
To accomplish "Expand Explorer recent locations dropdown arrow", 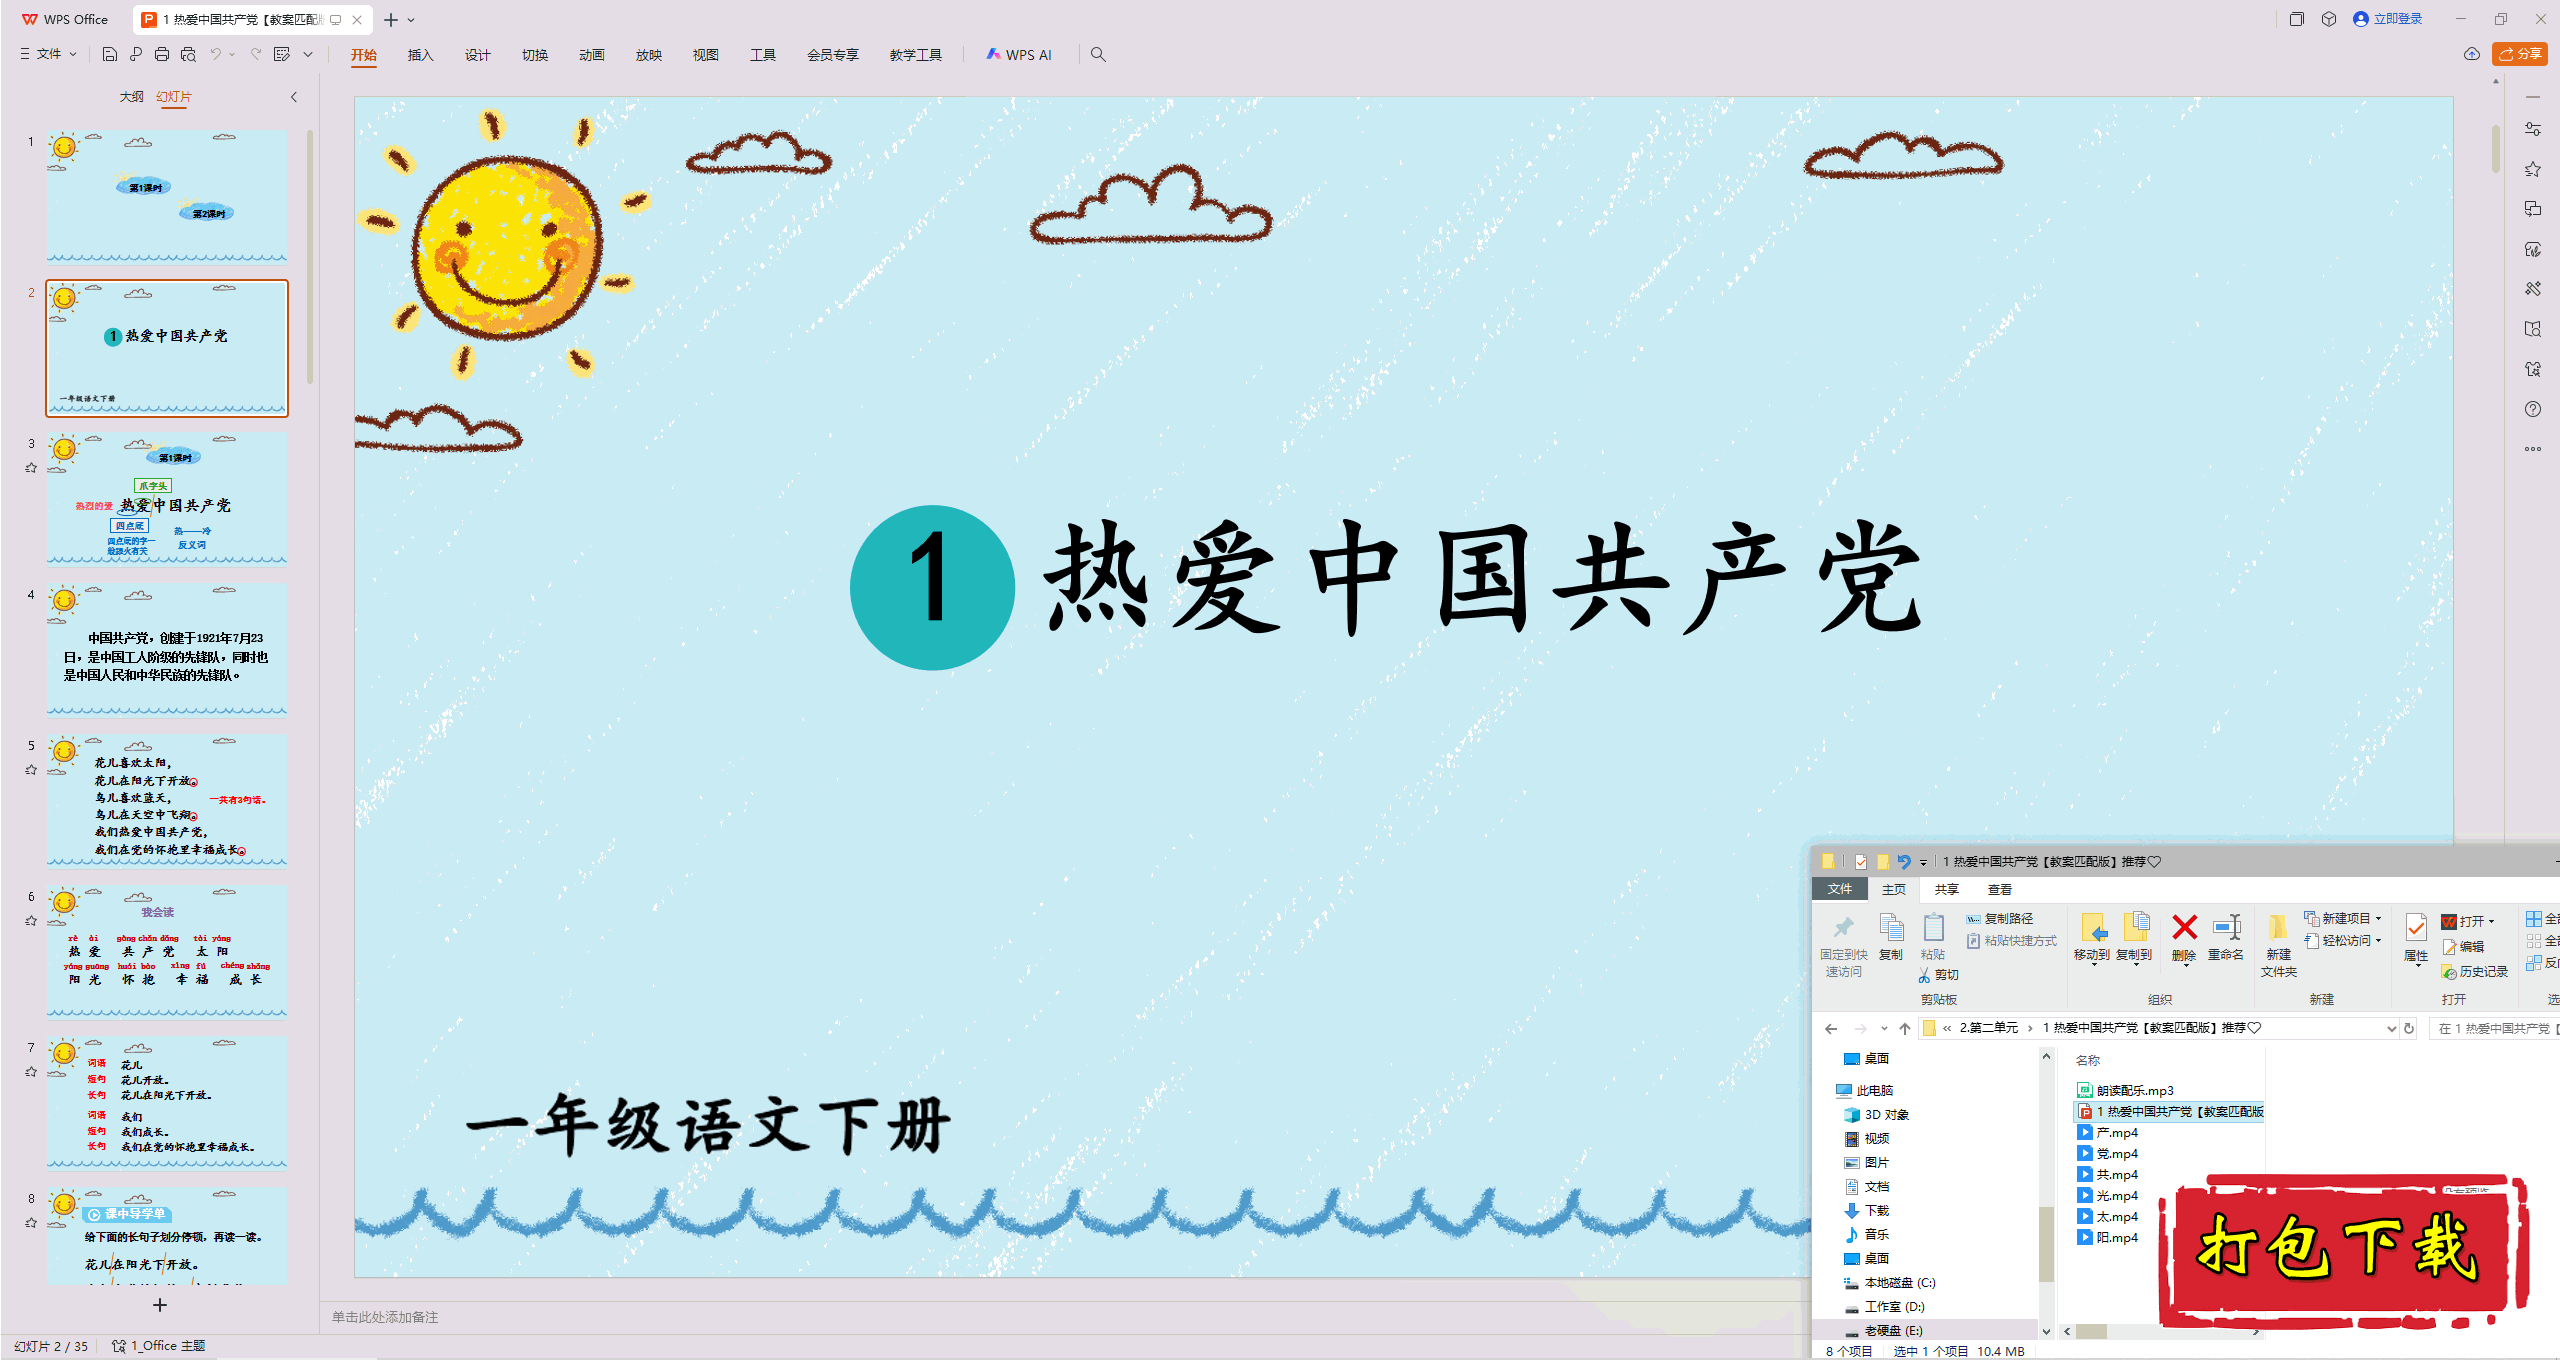I will point(1884,1028).
